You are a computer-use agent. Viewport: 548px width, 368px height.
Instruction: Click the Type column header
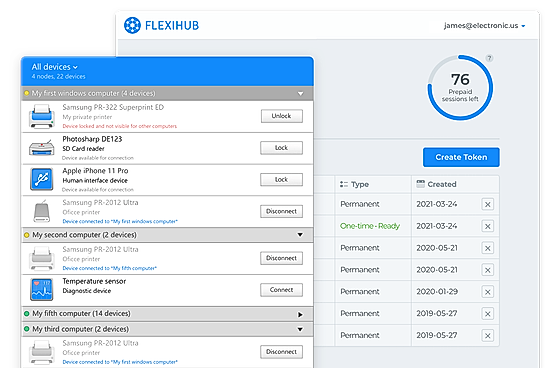point(354,184)
